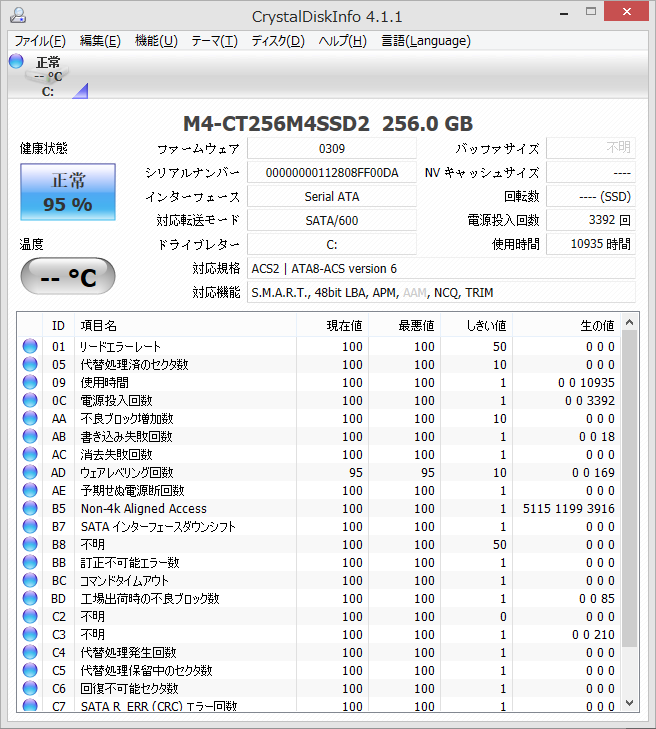This screenshot has width=656, height=729.
Task: Click the status orb for row BD 工場出荷時の不良ブロック数
Action: click(x=30, y=598)
